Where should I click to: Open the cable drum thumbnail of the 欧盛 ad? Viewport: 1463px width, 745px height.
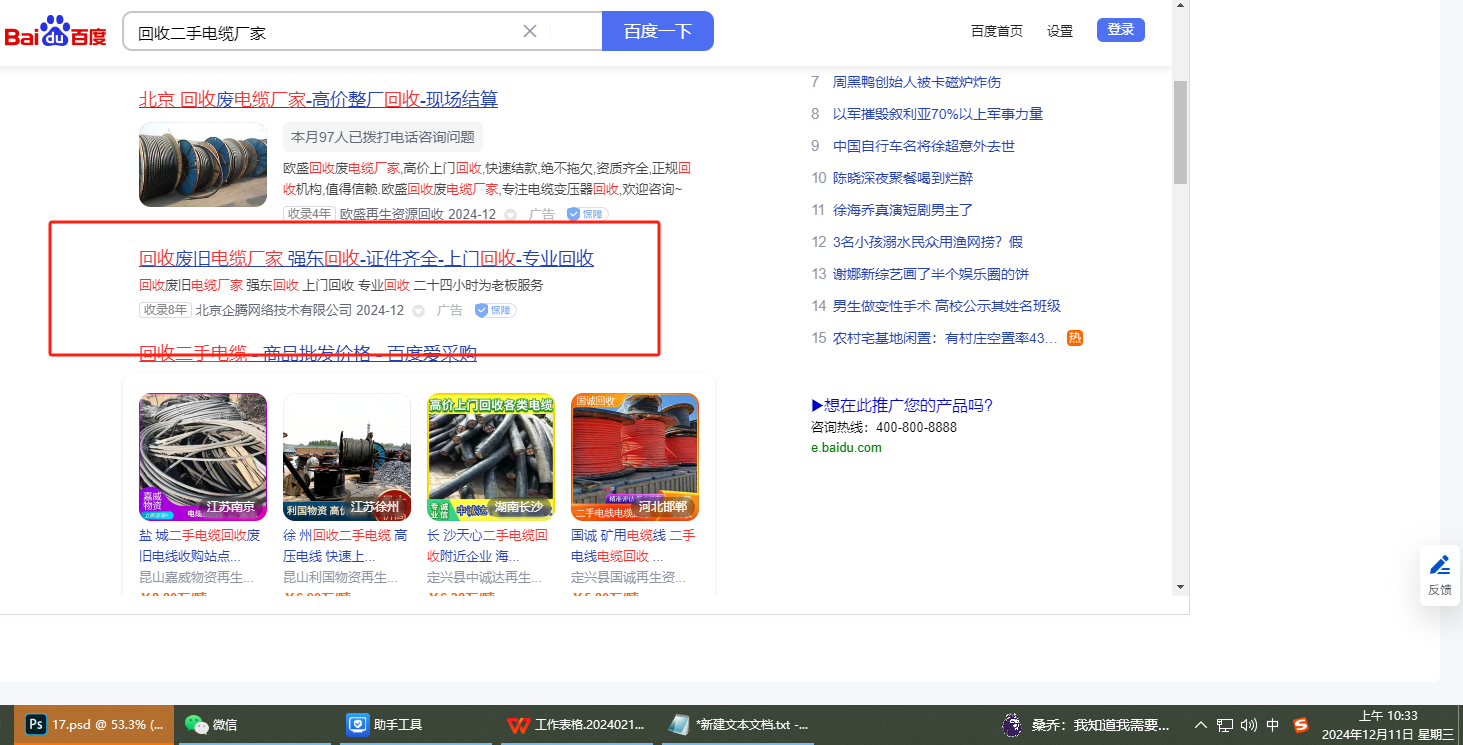point(203,164)
